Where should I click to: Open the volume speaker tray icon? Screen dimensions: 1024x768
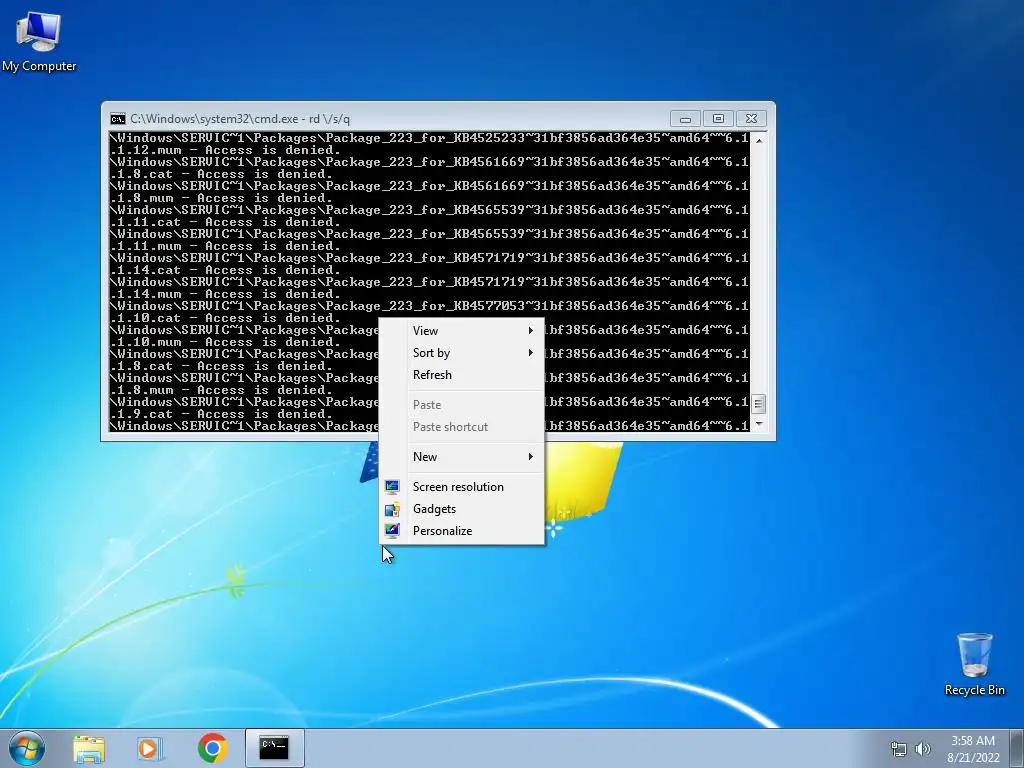click(x=923, y=749)
